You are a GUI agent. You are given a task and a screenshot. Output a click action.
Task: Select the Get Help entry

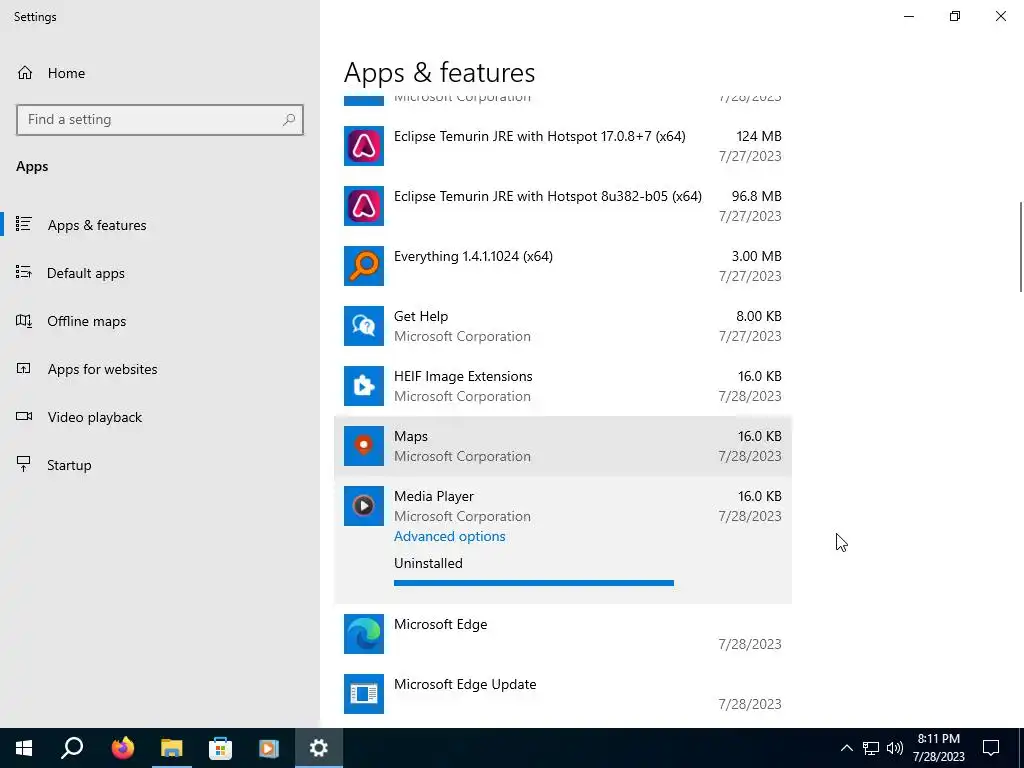point(563,326)
